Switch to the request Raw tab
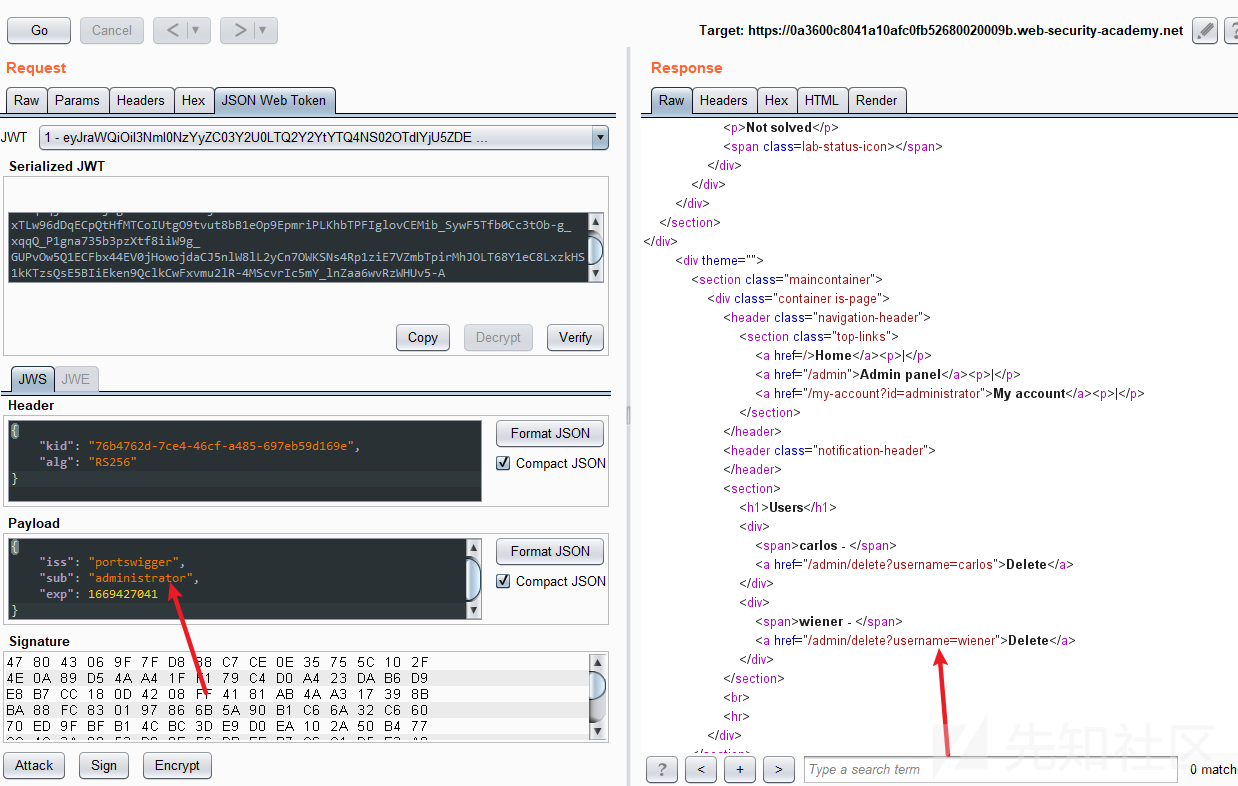The width and height of the screenshot is (1238, 786). point(27,100)
